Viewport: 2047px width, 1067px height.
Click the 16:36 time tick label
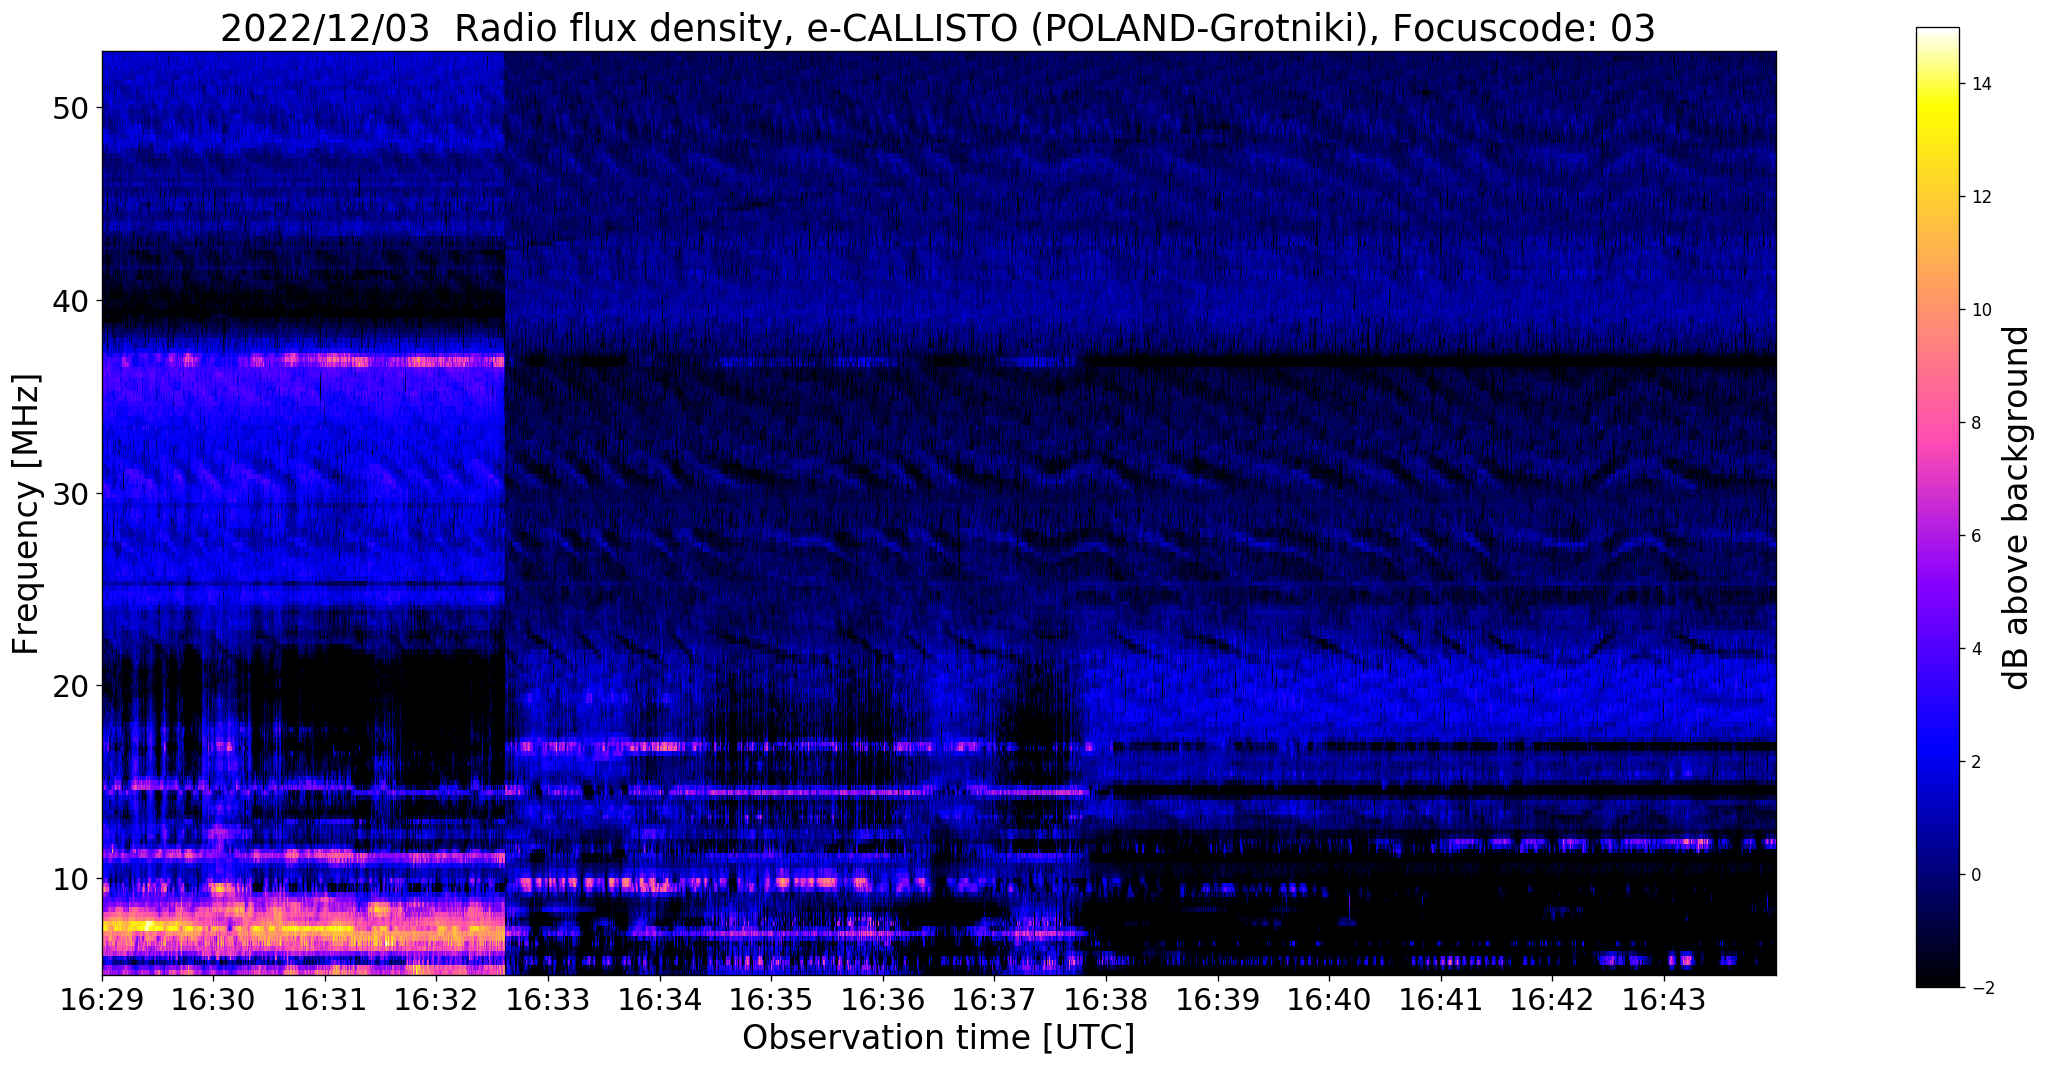click(x=882, y=1000)
